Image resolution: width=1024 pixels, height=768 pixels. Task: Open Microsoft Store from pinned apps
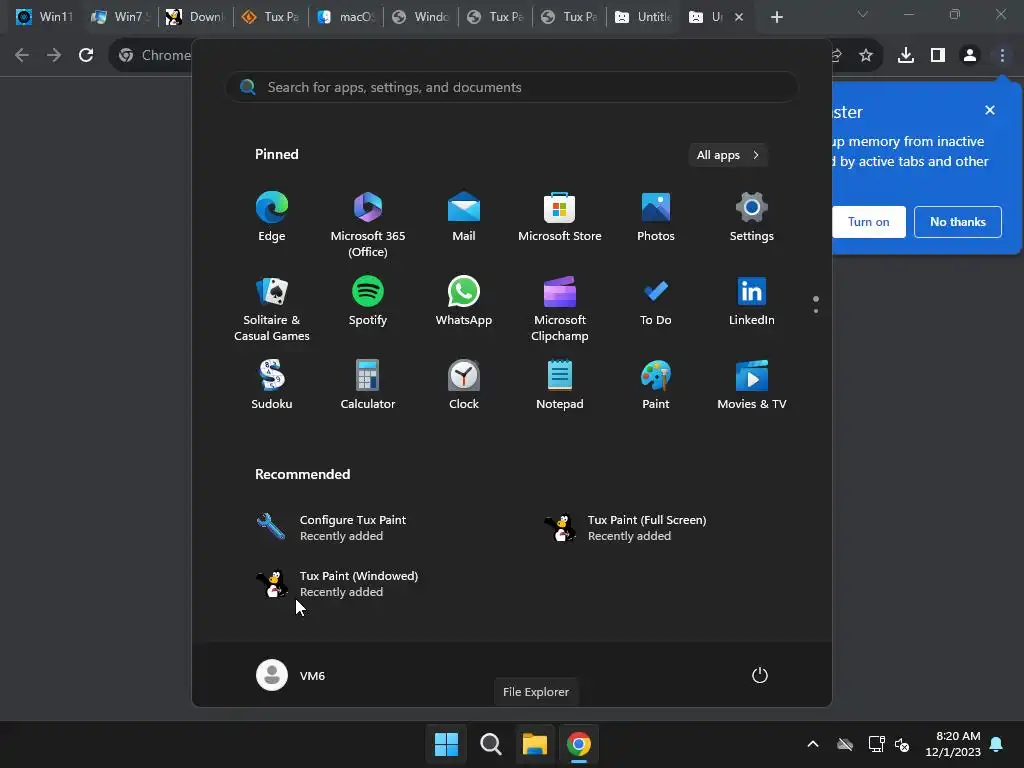(560, 217)
